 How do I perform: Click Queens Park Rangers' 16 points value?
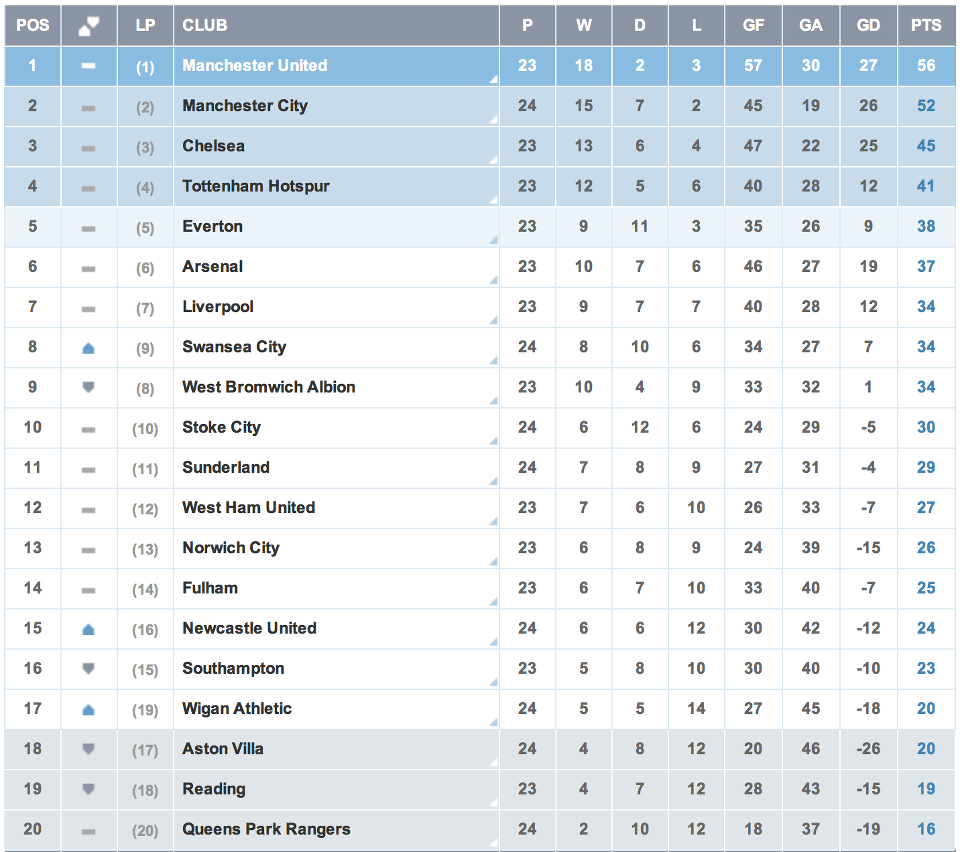coord(926,829)
